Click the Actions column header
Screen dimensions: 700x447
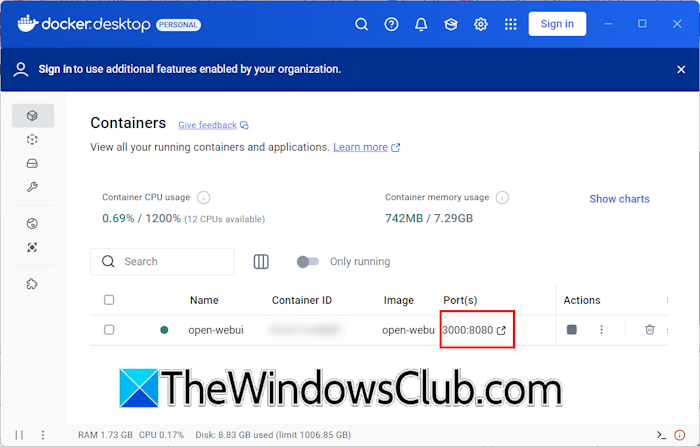[582, 301]
